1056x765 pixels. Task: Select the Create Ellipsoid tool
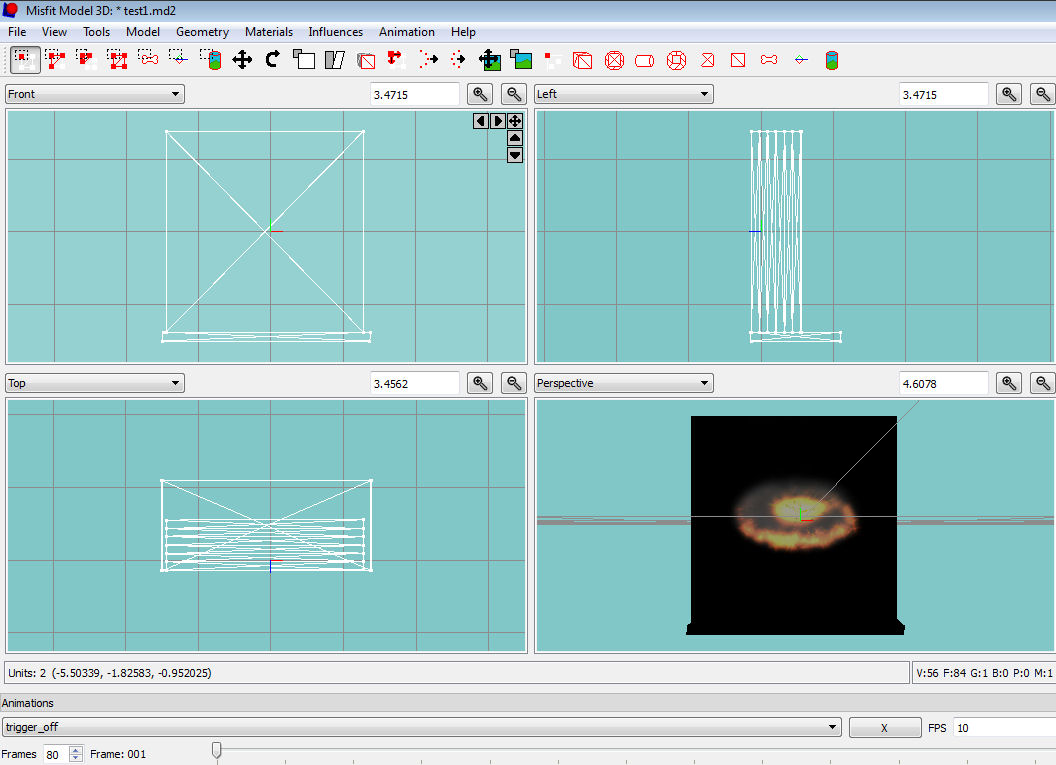614,60
